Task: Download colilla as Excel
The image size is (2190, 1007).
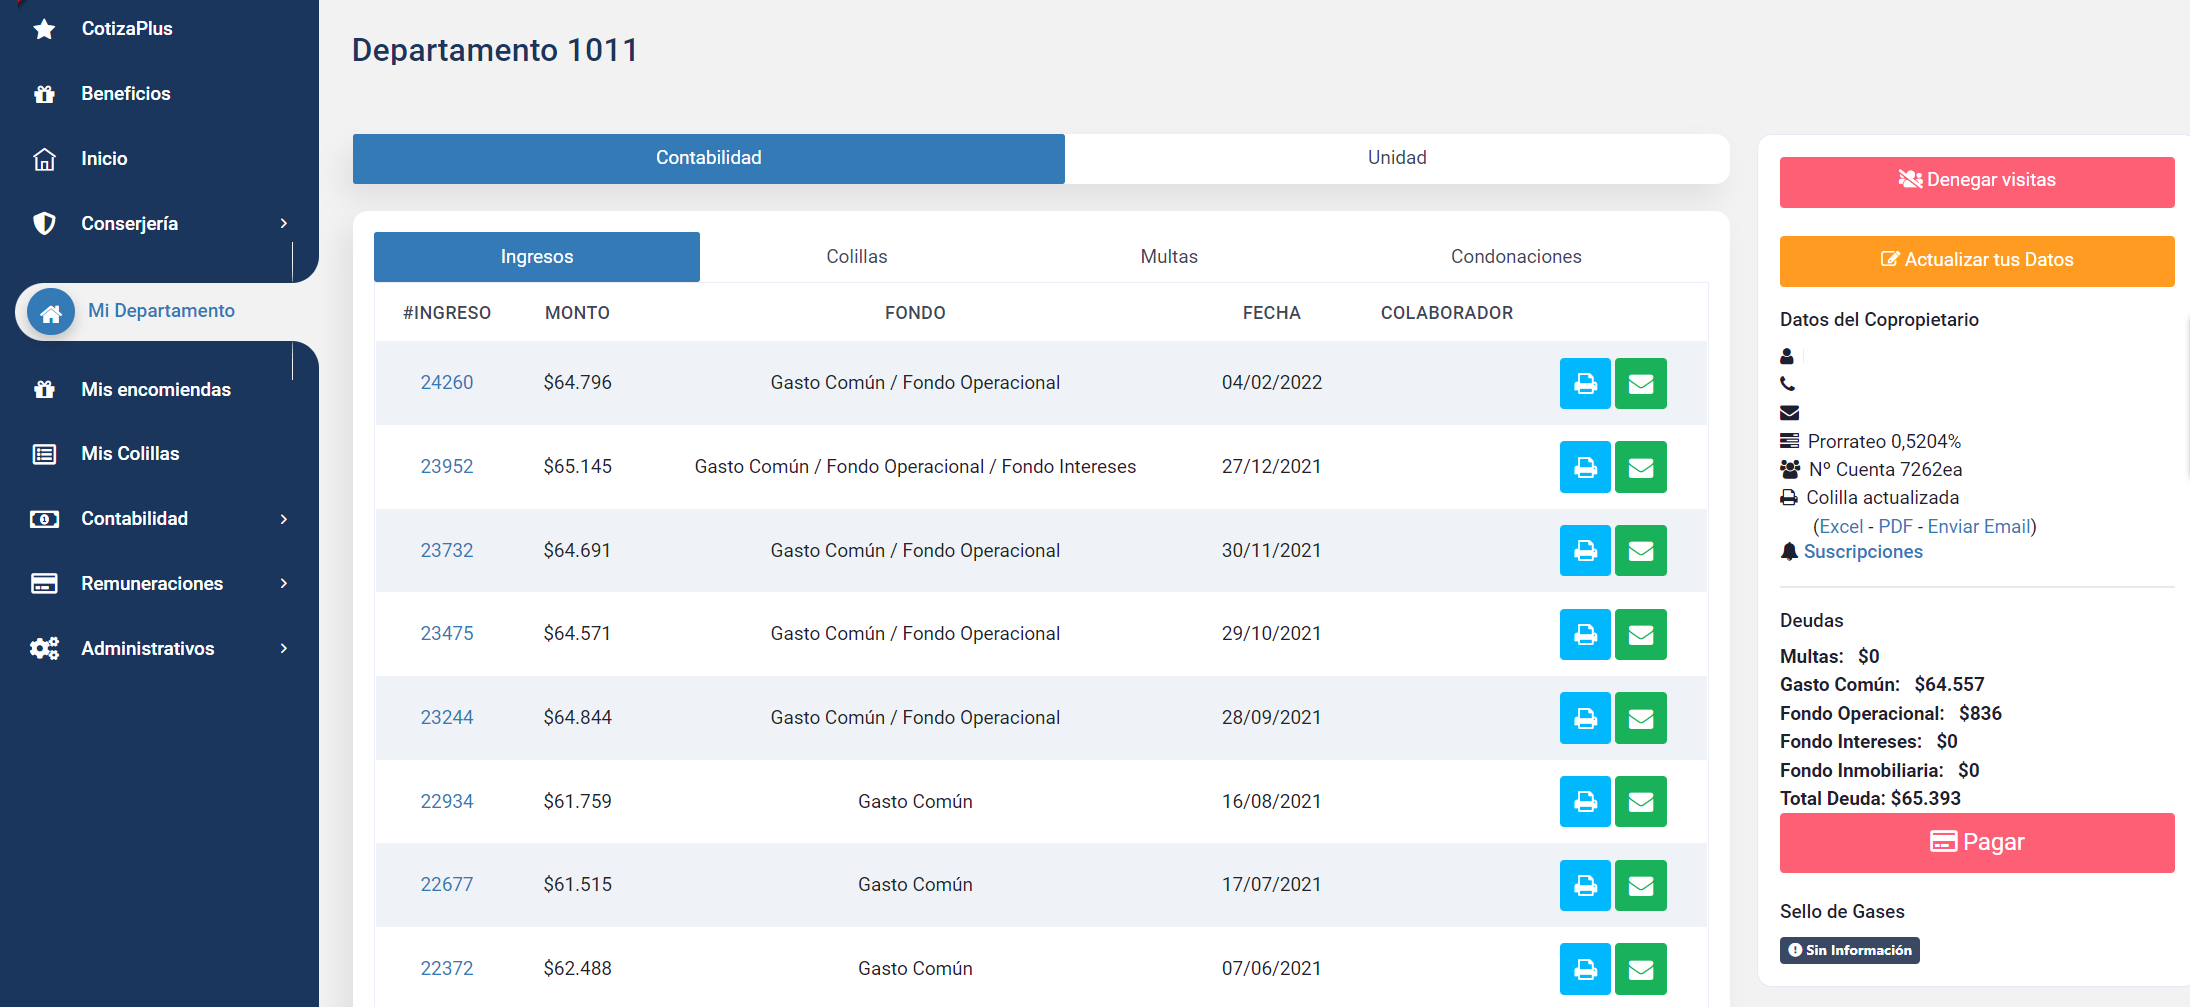Action: [1841, 526]
